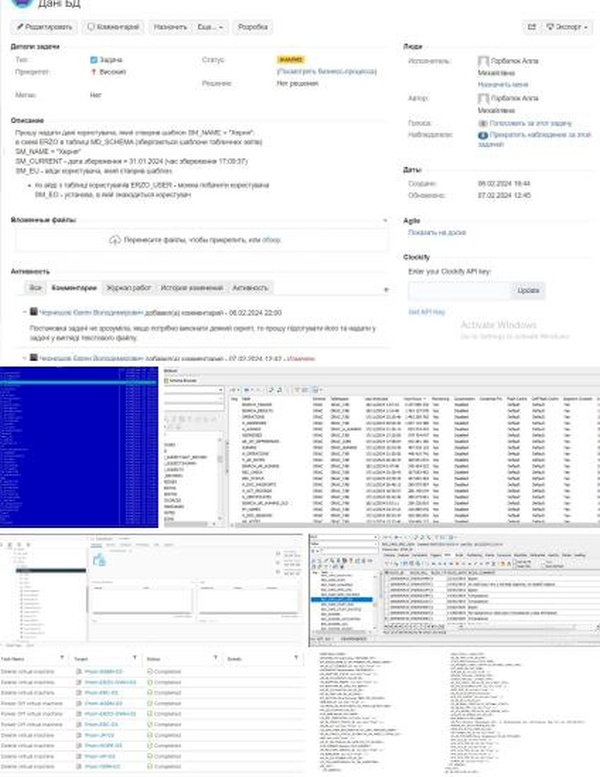Click the Розробка workflow button
The height and width of the screenshot is (777, 600).
pyautogui.click(x=252, y=27)
